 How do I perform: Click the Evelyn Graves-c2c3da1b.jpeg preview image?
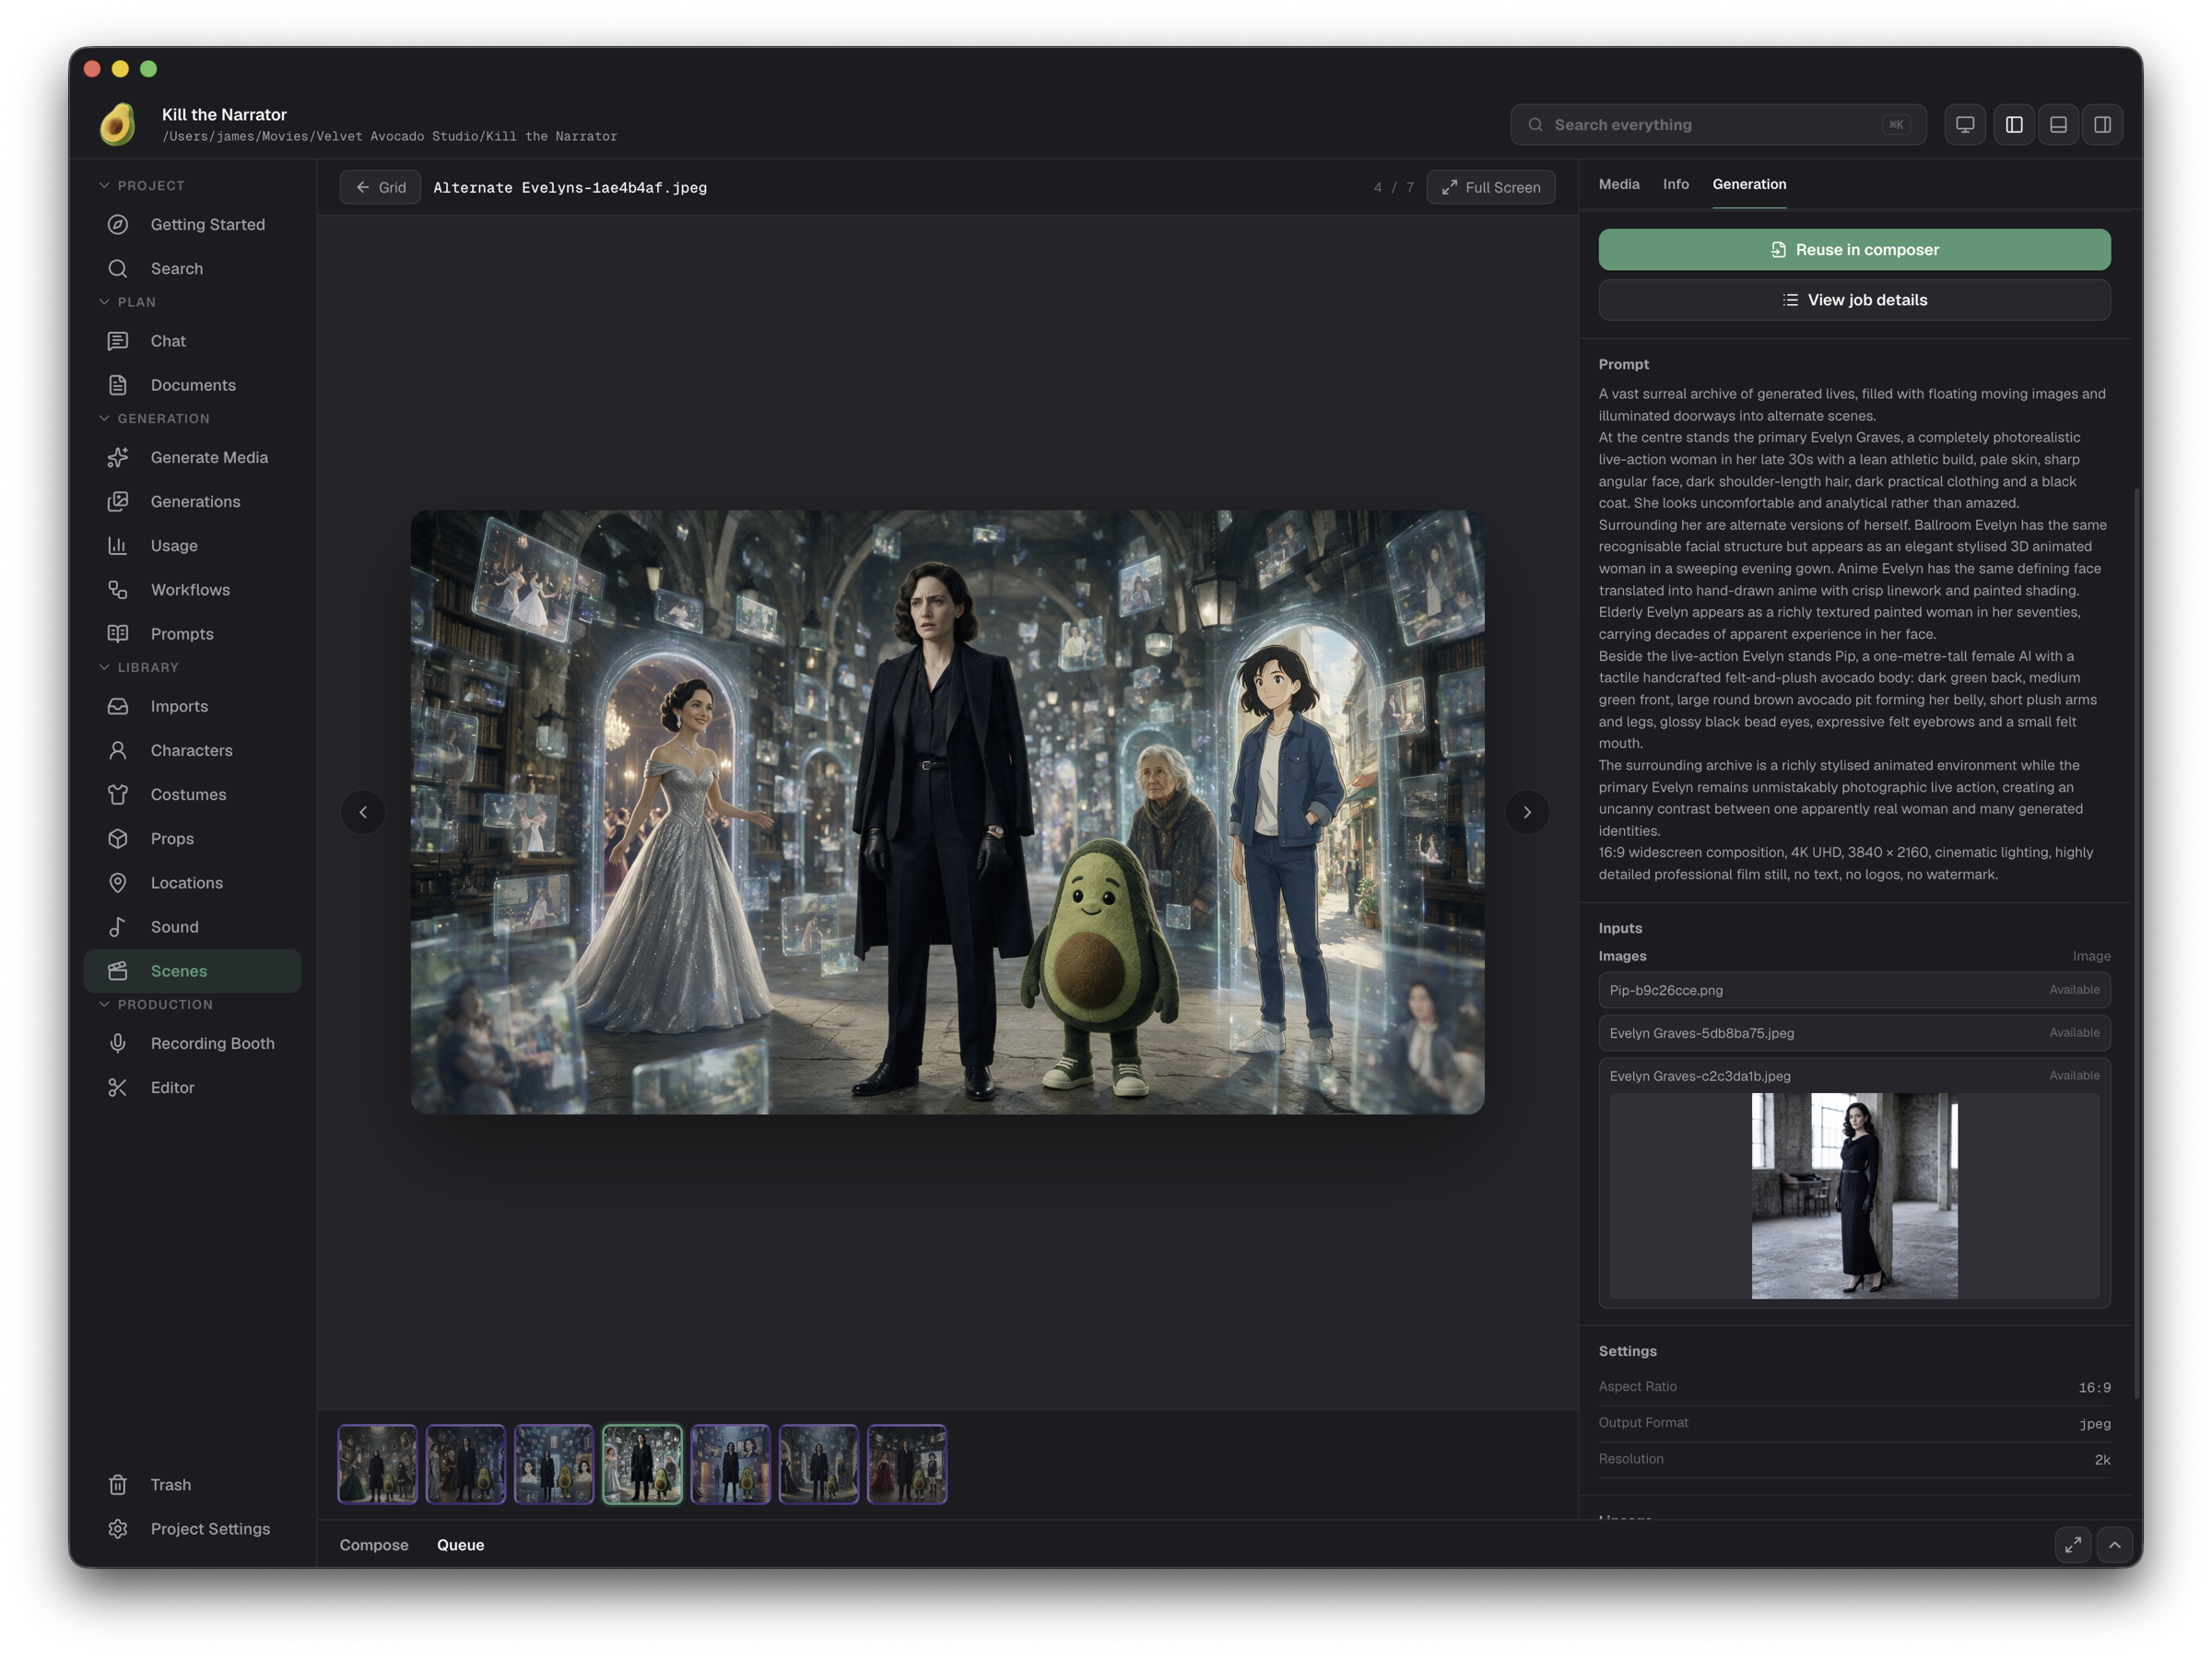tap(1854, 1196)
